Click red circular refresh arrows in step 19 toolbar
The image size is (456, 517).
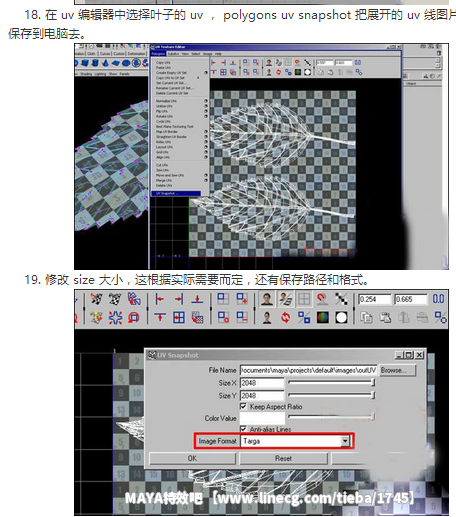(285, 317)
